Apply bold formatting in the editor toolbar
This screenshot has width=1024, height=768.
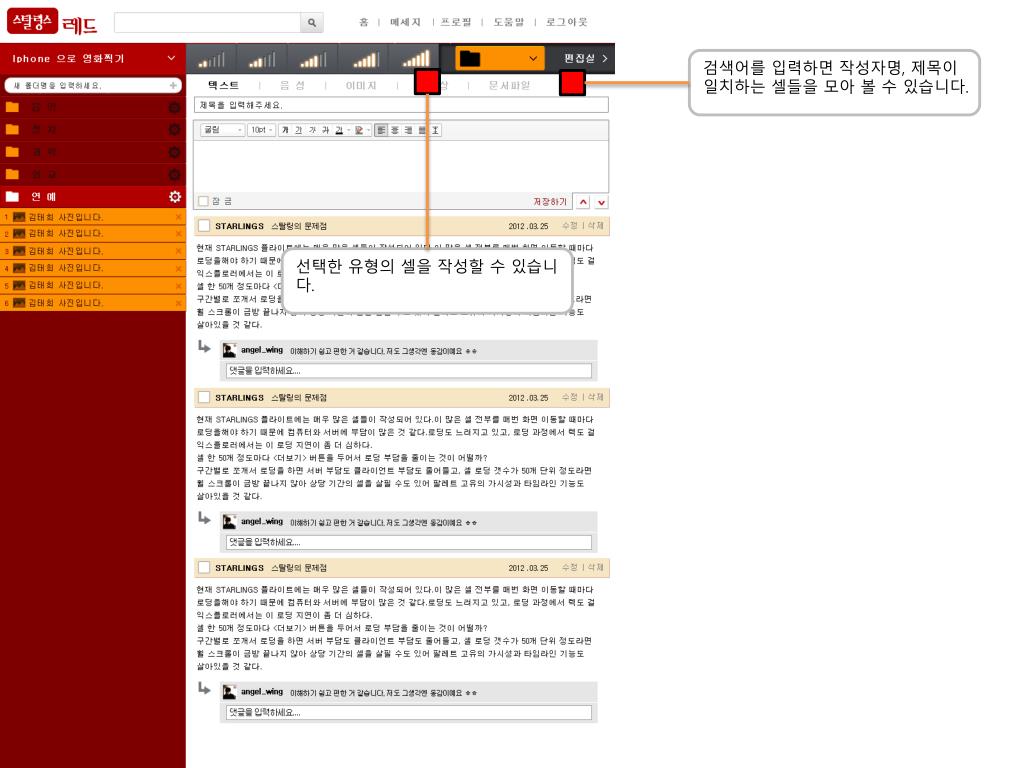point(285,130)
